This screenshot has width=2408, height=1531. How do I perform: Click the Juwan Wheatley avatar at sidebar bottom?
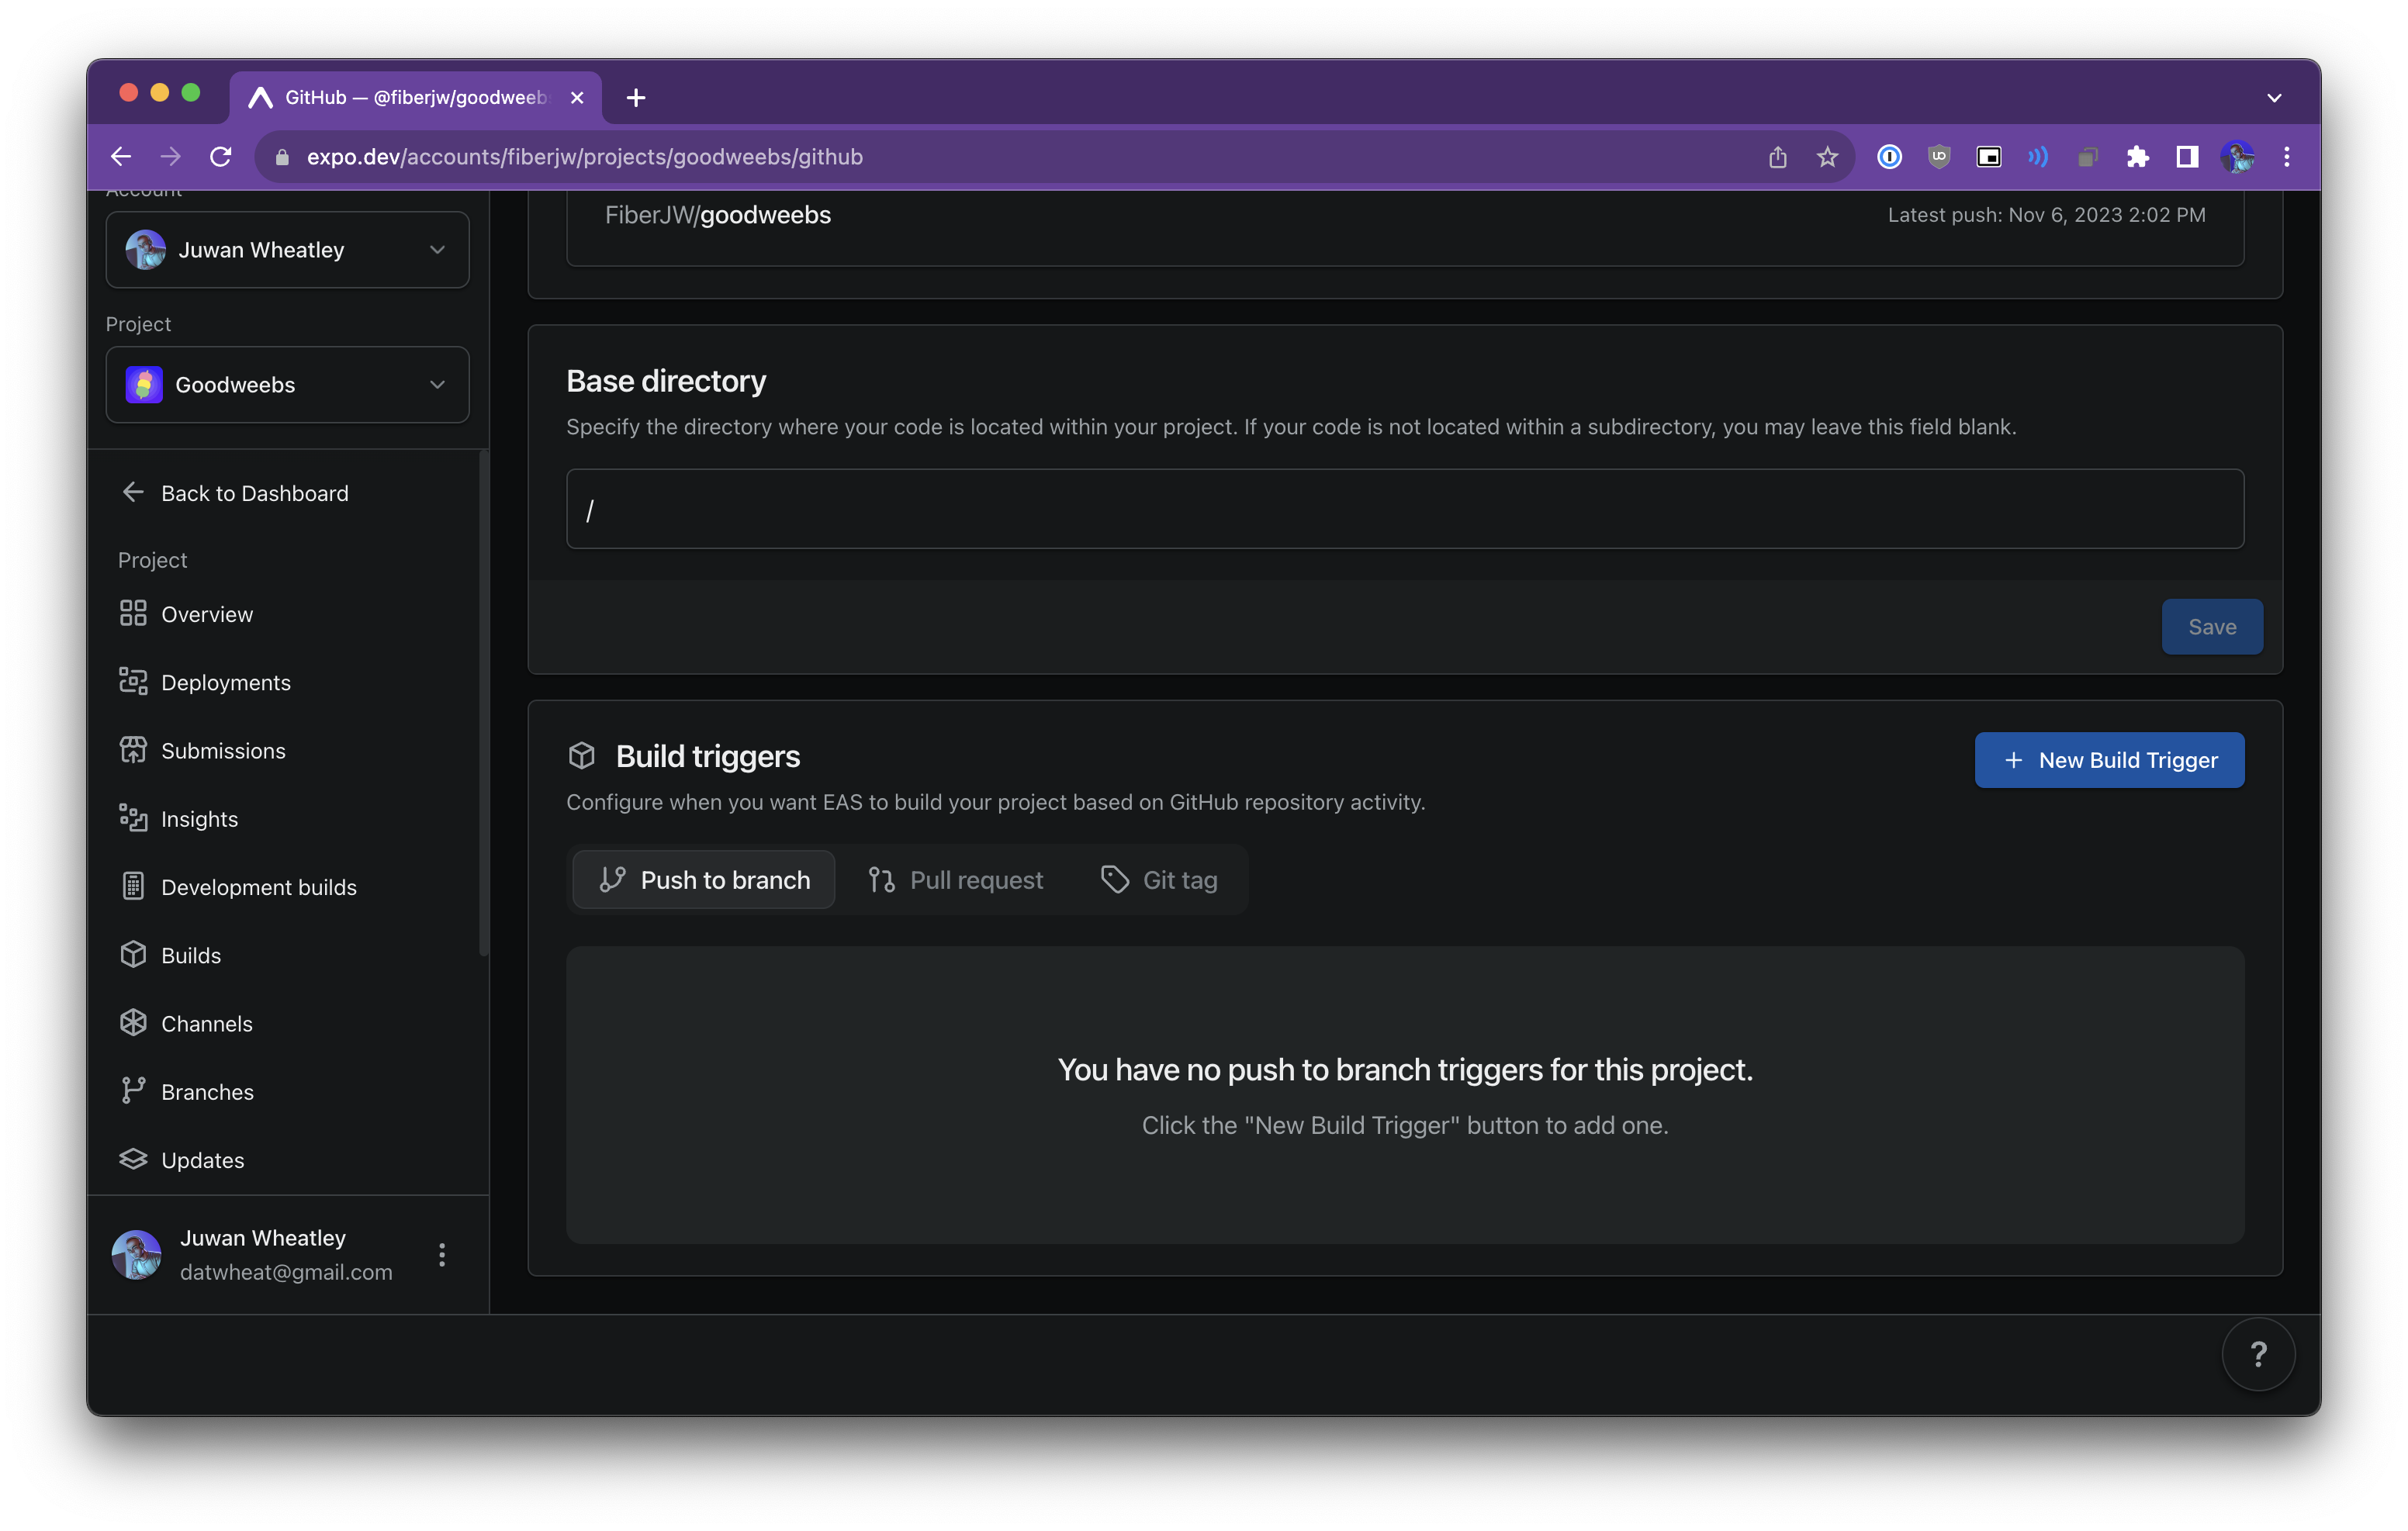(137, 1255)
